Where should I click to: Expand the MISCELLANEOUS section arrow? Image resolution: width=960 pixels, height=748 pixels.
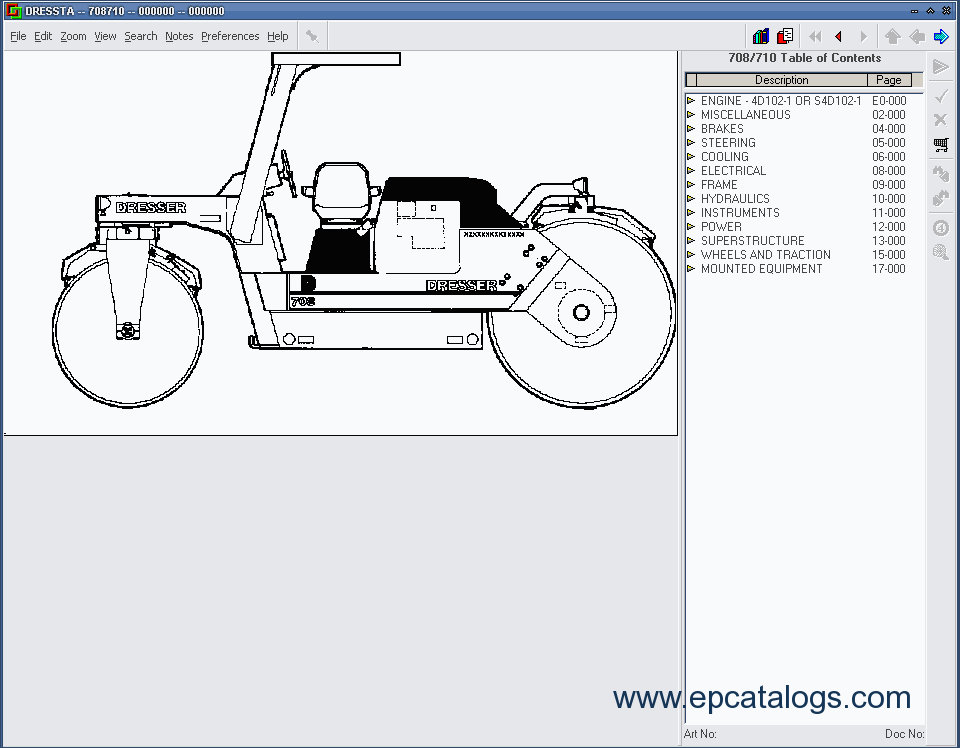tap(691, 114)
